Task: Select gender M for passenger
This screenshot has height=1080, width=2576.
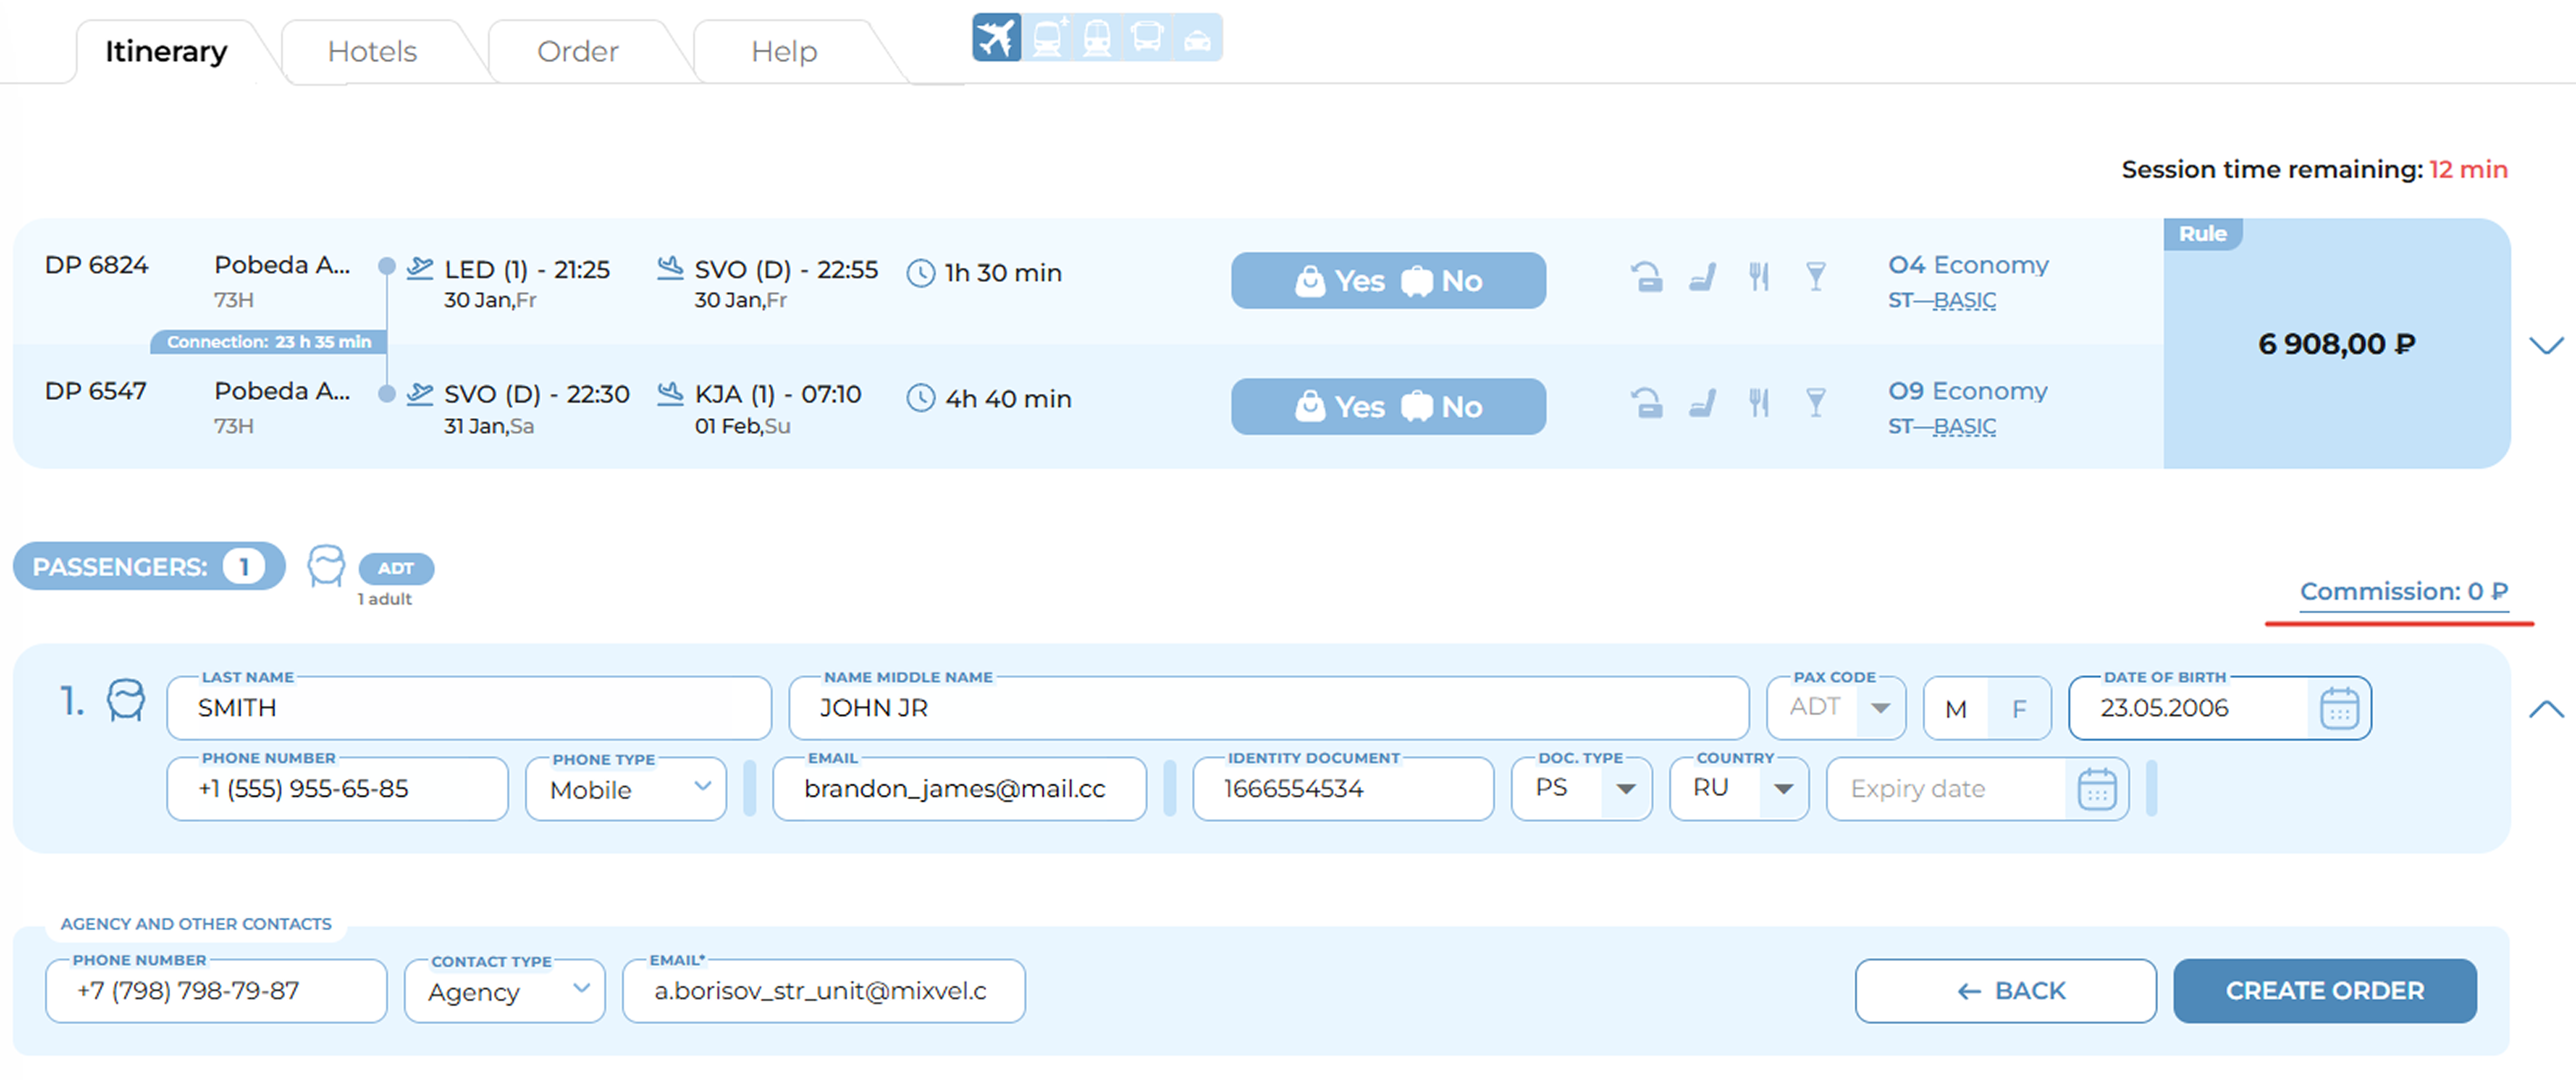Action: pos(1955,708)
